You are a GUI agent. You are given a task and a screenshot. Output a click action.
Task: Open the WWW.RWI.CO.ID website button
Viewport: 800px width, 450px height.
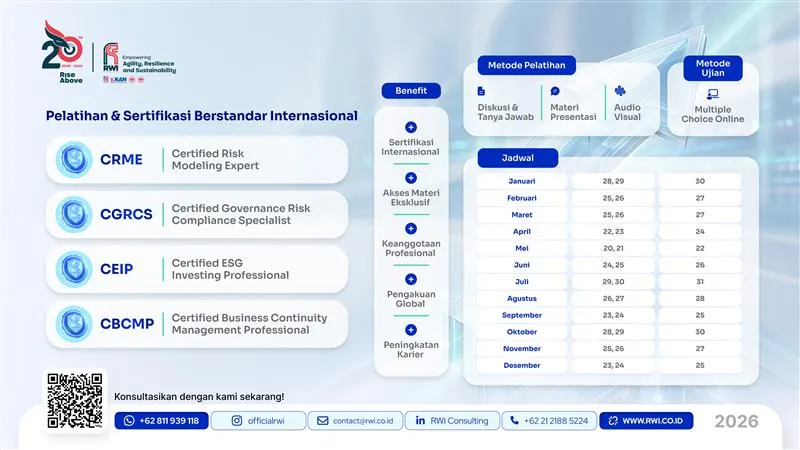tap(646, 421)
